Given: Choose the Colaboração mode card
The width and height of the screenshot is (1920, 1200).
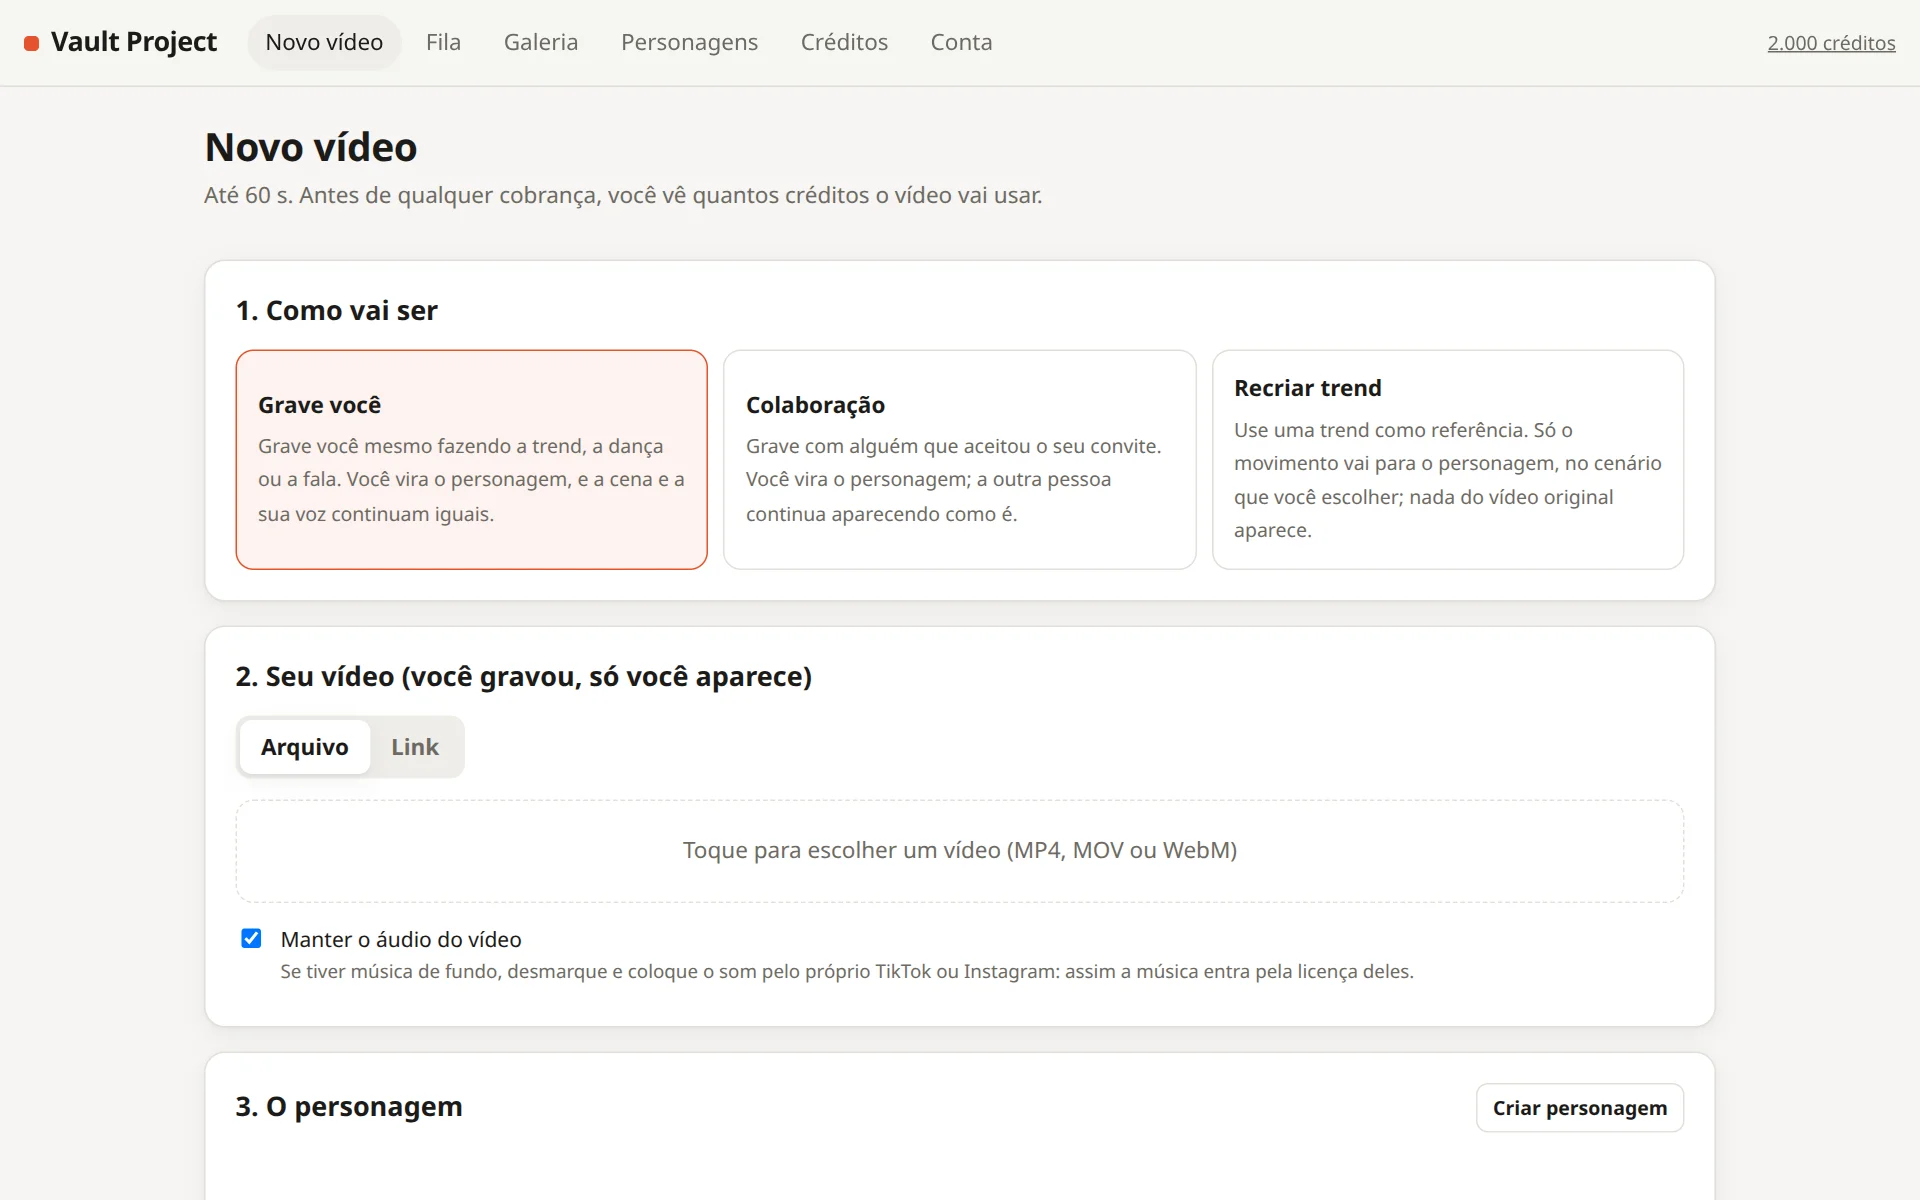Looking at the screenshot, I should pos(959,459).
